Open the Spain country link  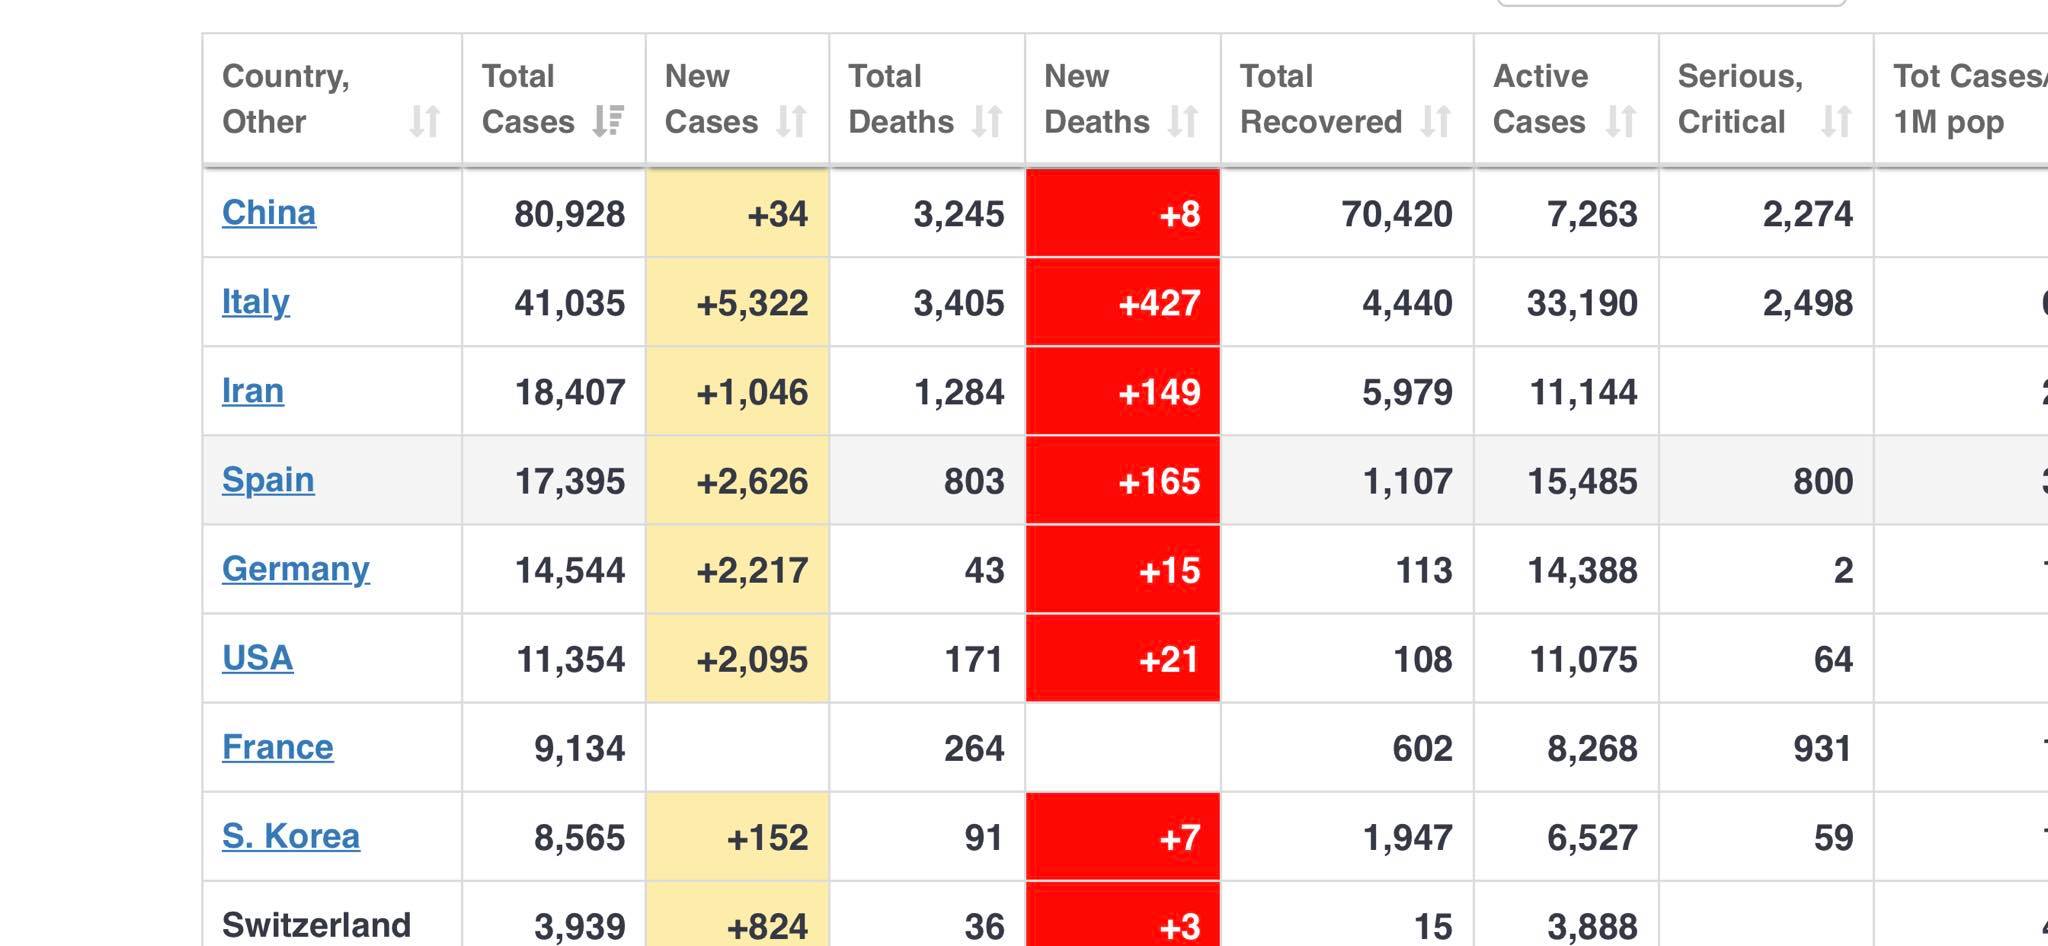(268, 480)
